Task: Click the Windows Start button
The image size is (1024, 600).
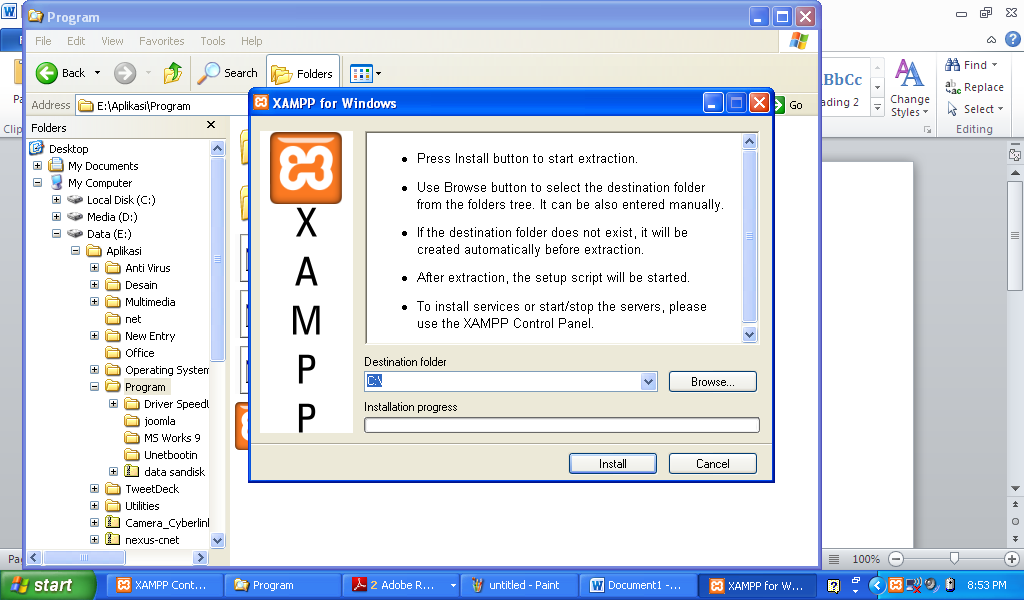Action: [47, 585]
